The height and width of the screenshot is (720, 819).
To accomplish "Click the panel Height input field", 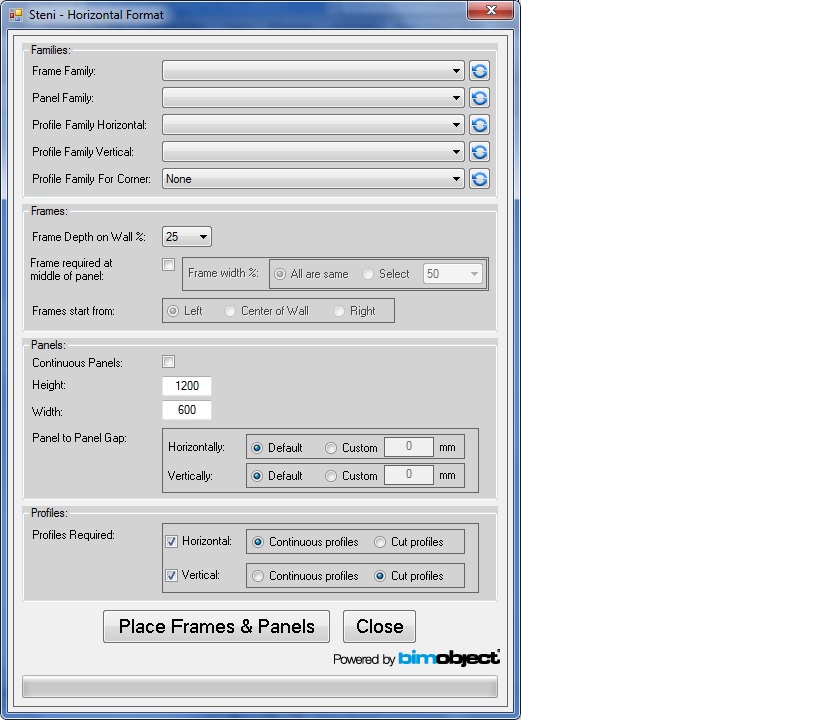I will coord(186,385).
